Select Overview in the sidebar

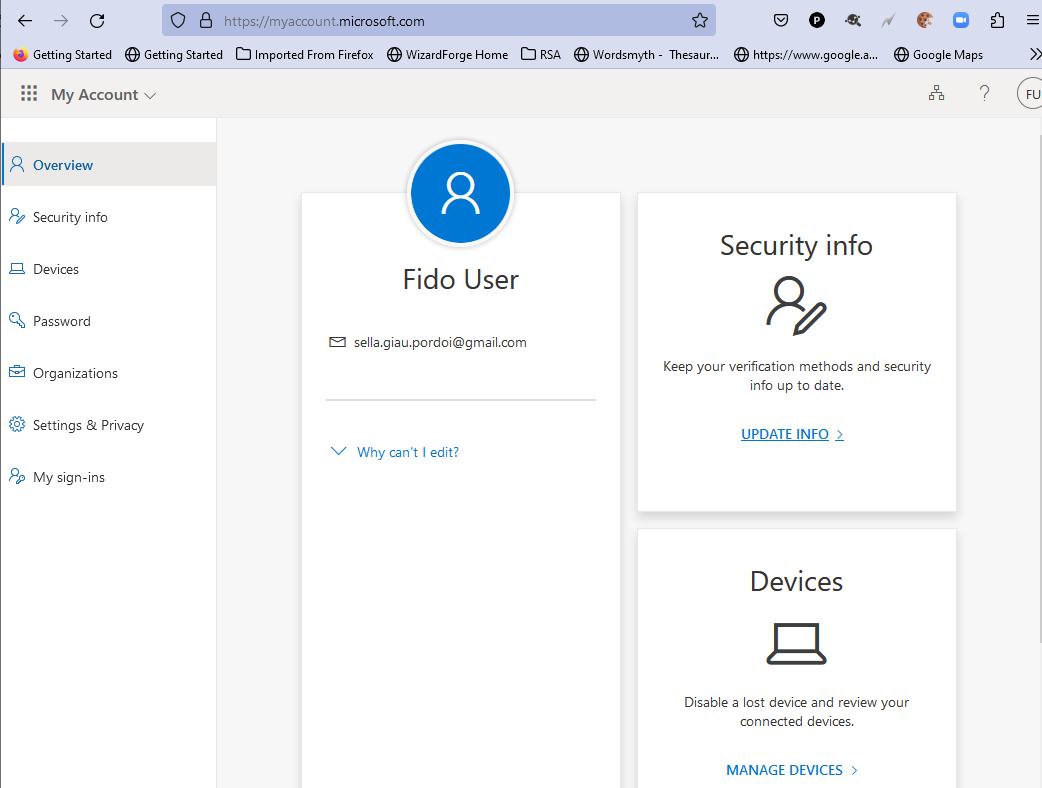109,164
